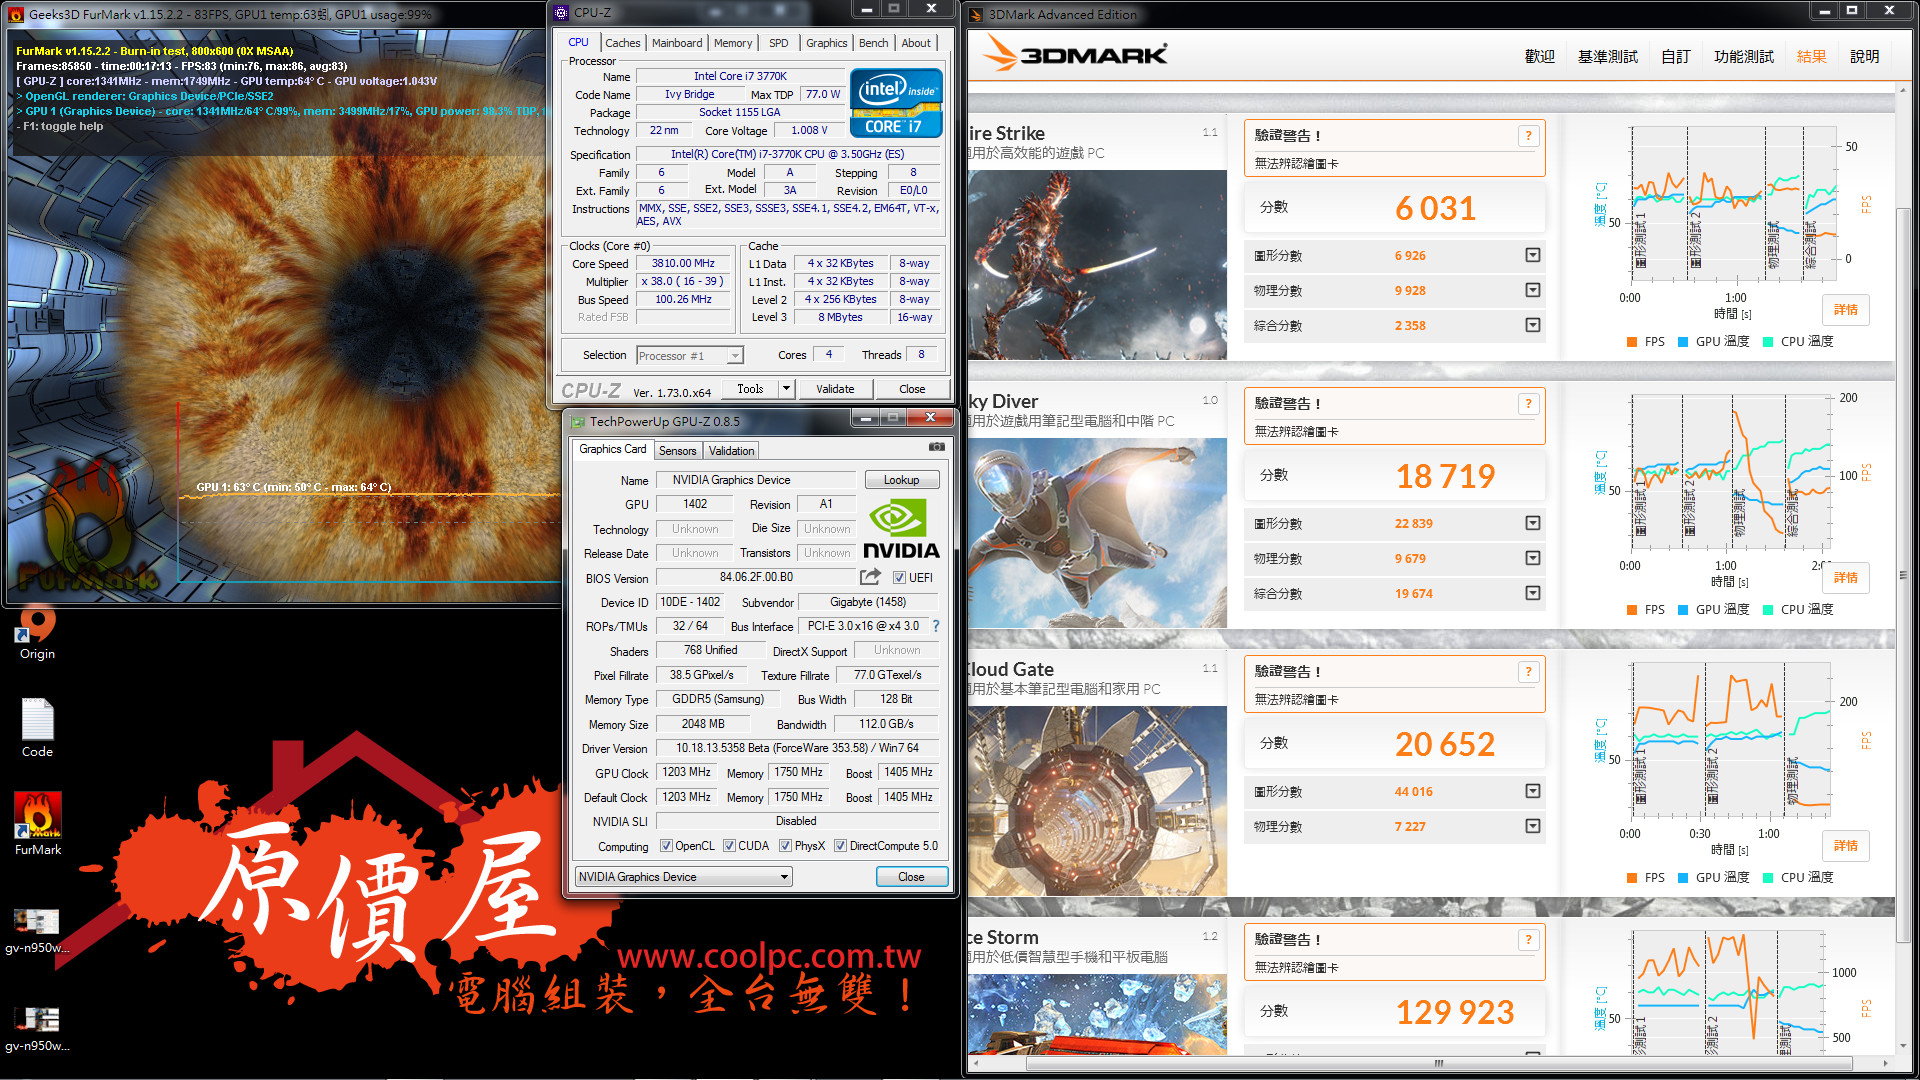Click the CPU-Z Tools button
This screenshot has width=1920, height=1080.
coord(750,389)
